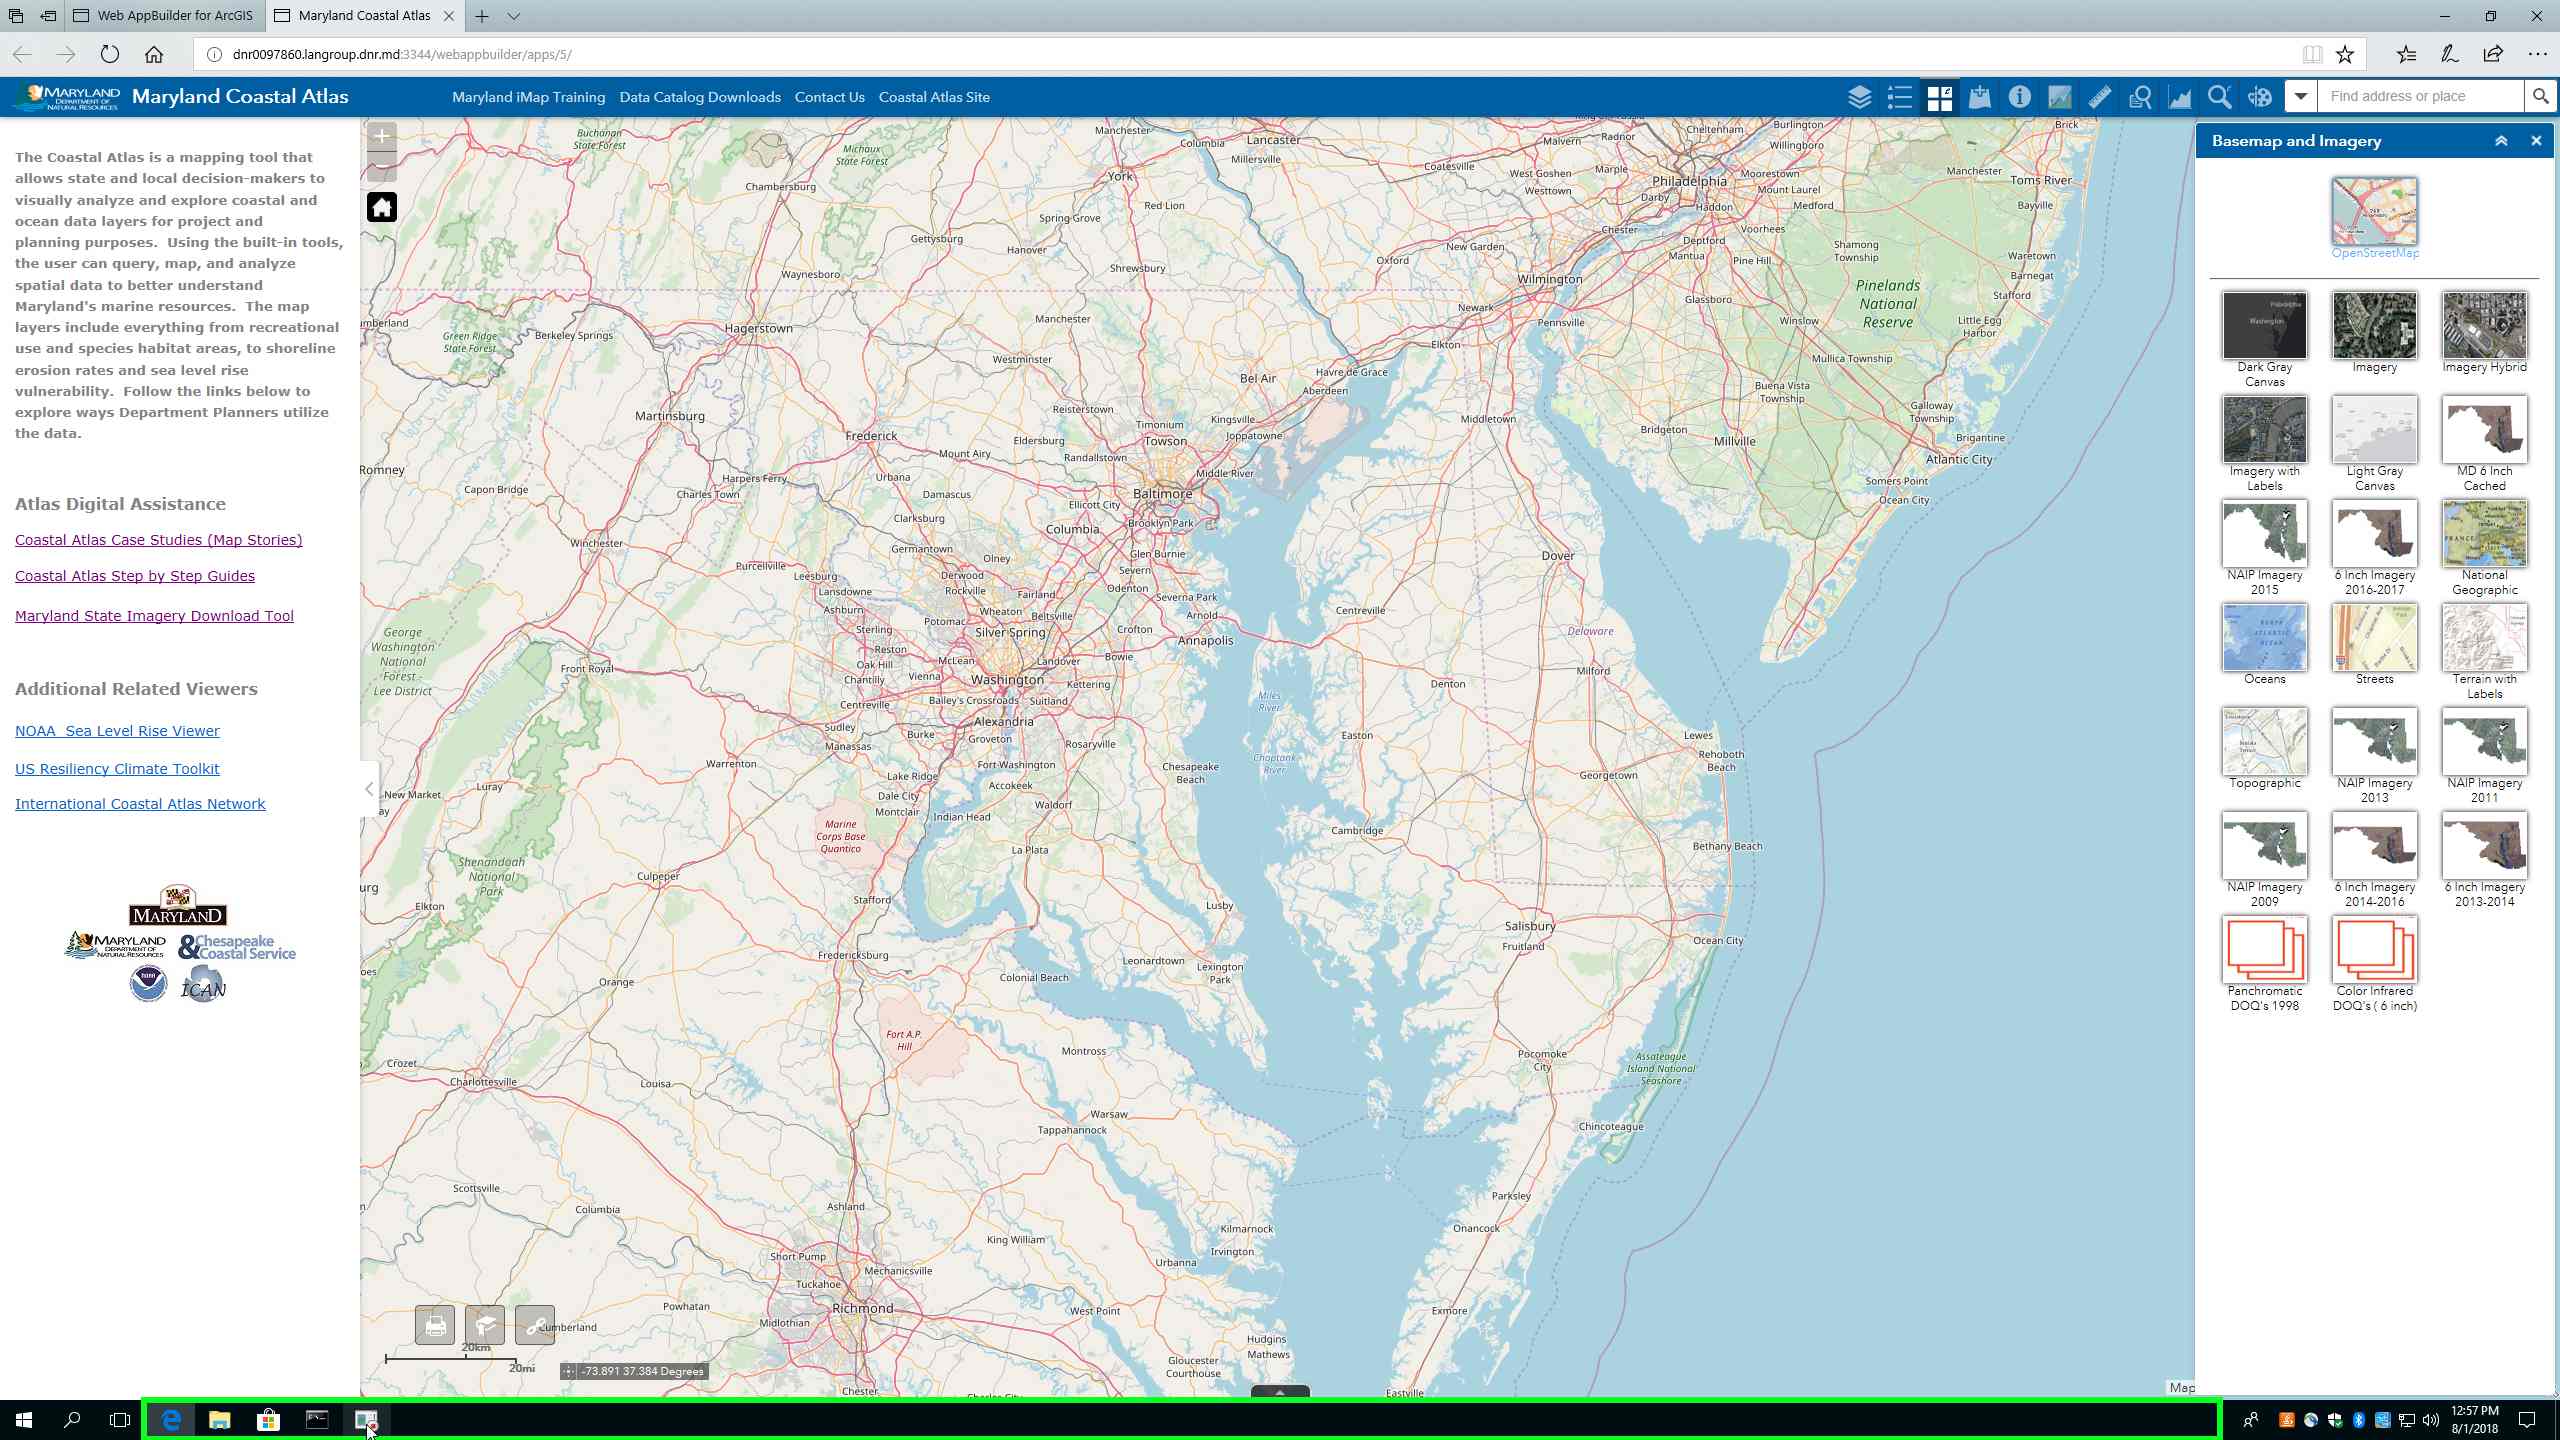Click the Find address or place field
The image size is (2560, 1440).
[x=2420, y=97]
